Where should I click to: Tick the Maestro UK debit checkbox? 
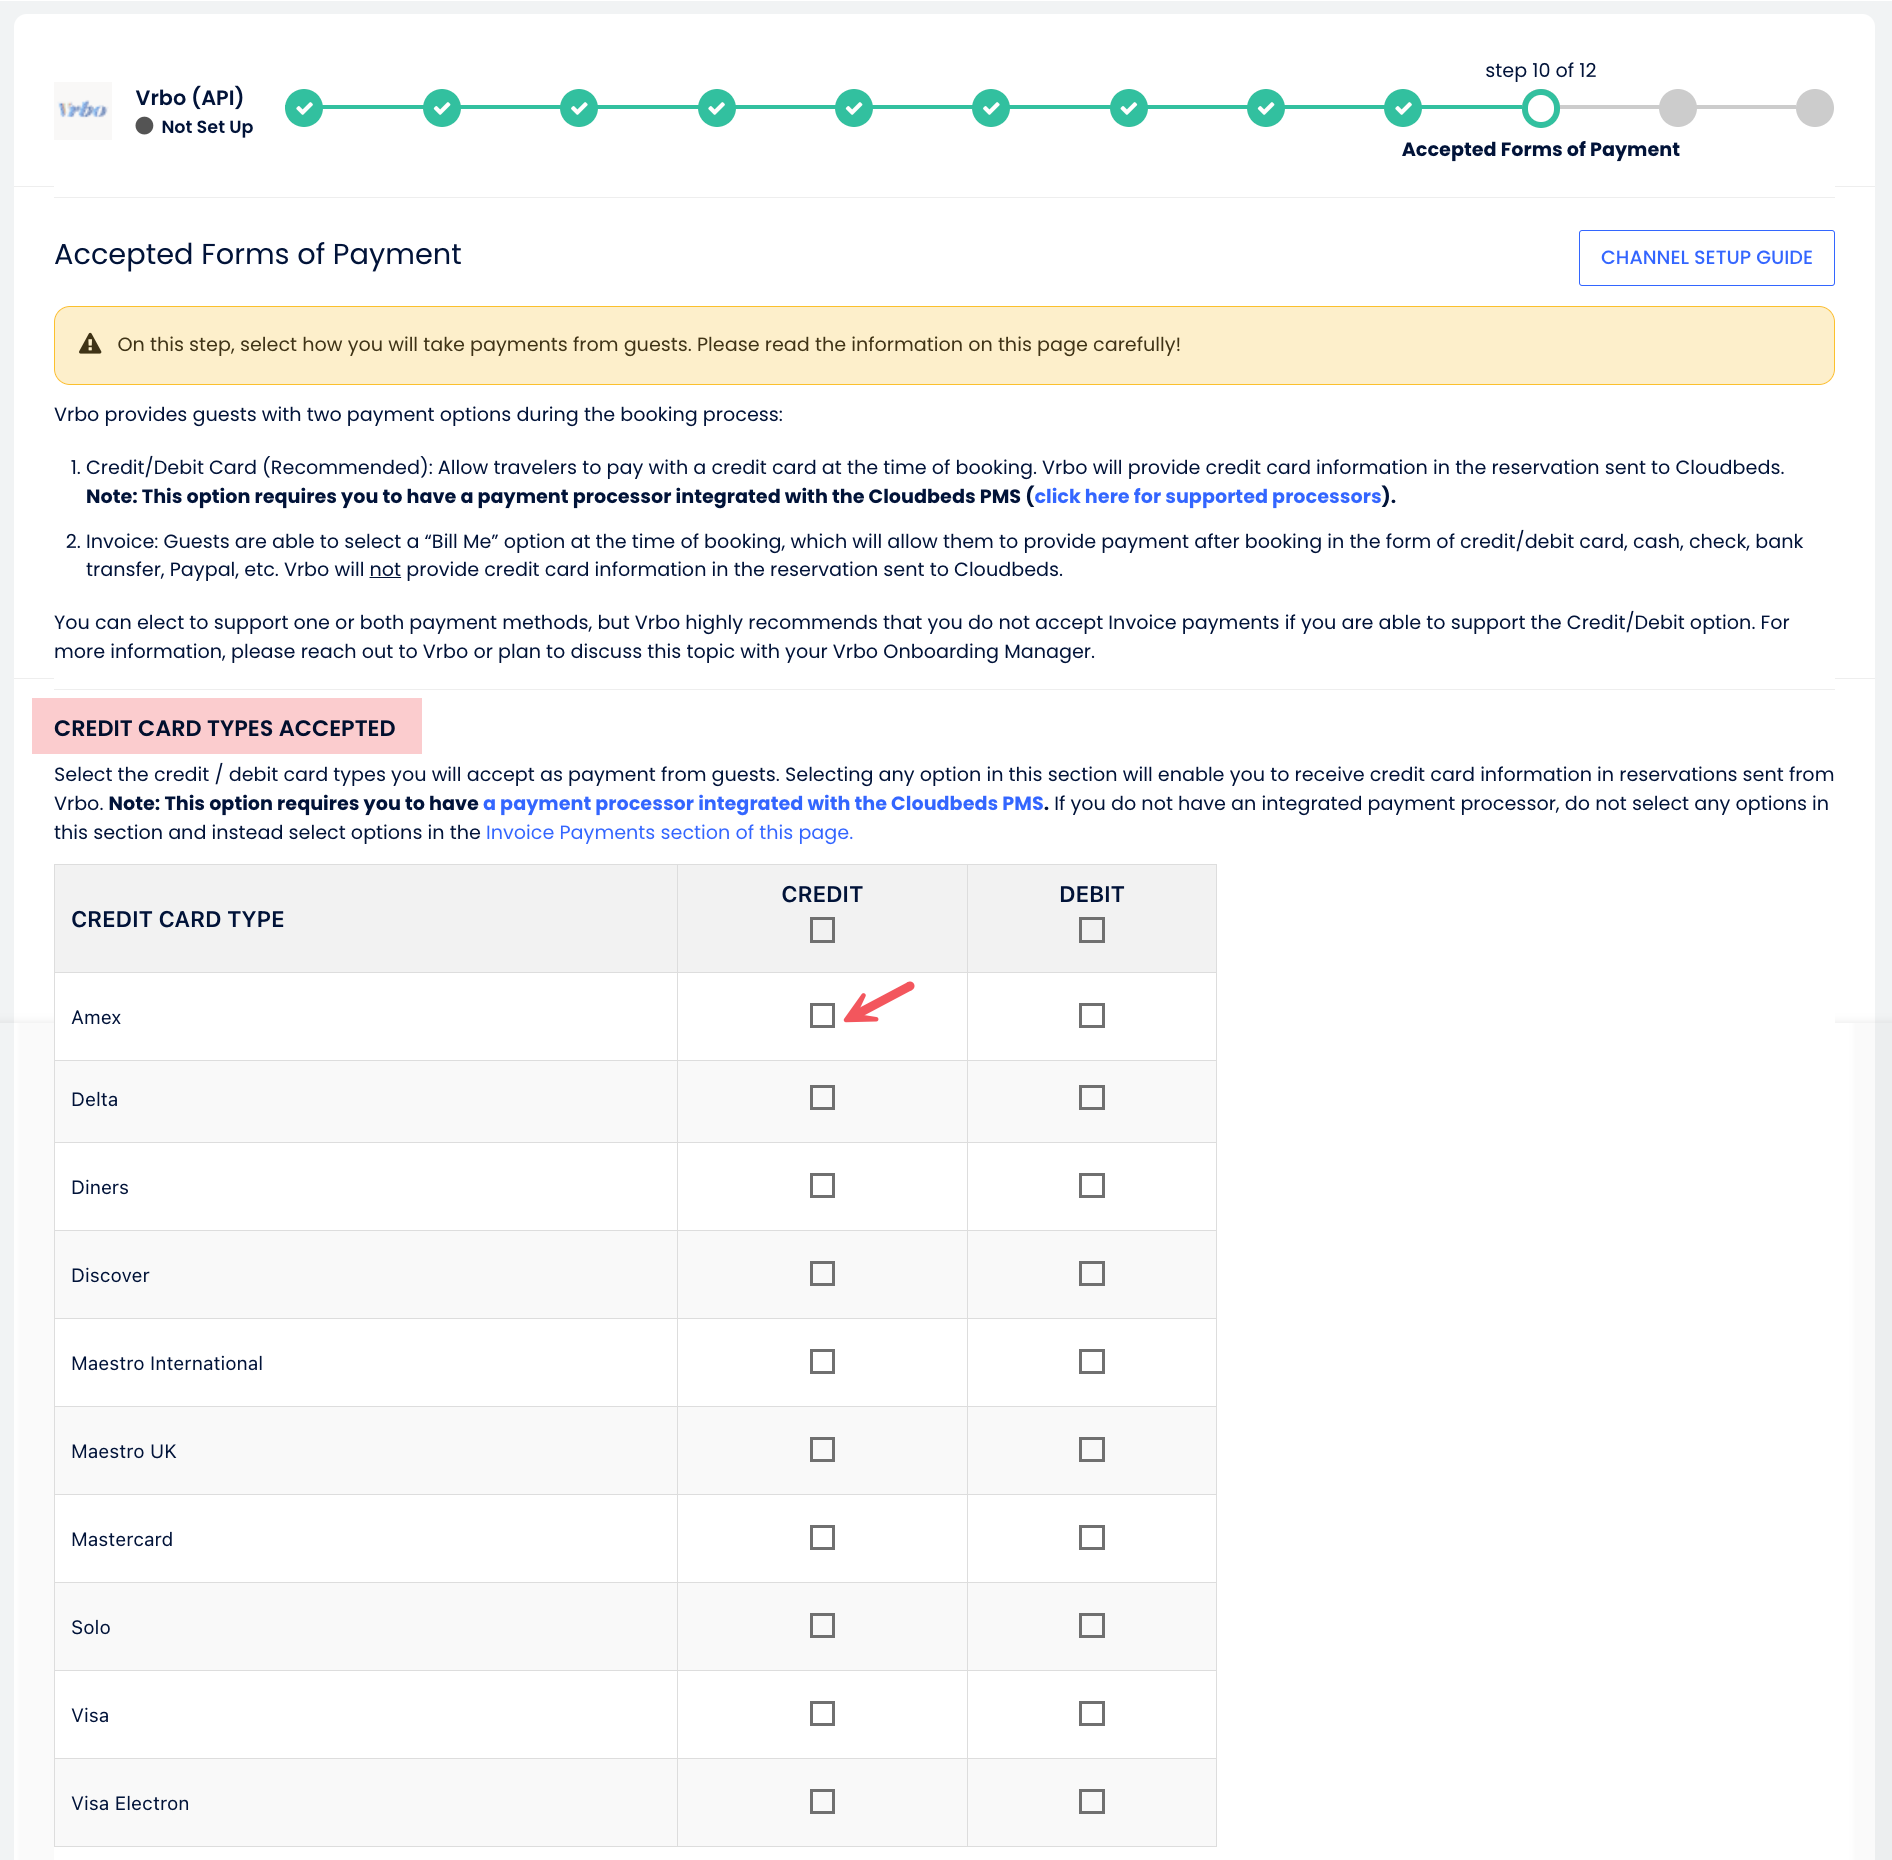click(x=1091, y=1450)
